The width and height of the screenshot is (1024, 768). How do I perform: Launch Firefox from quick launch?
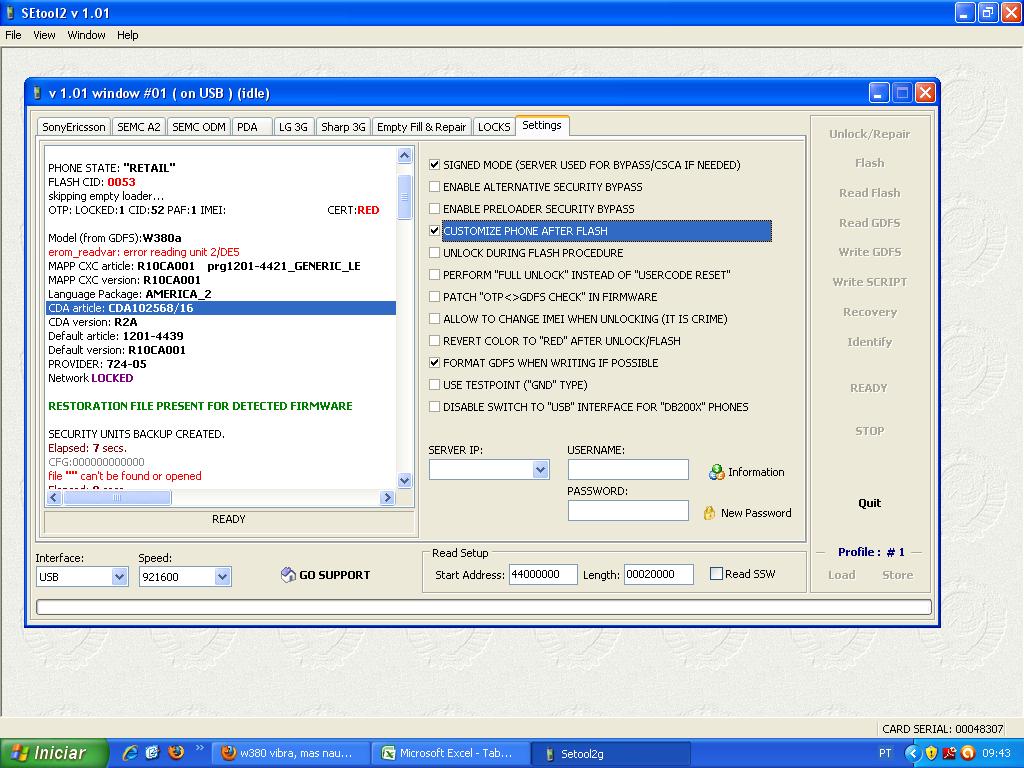[176, 753]
